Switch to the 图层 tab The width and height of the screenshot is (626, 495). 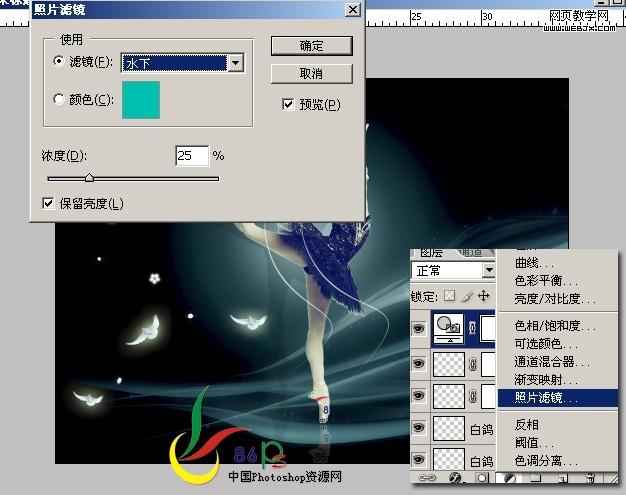coord(432,253)
